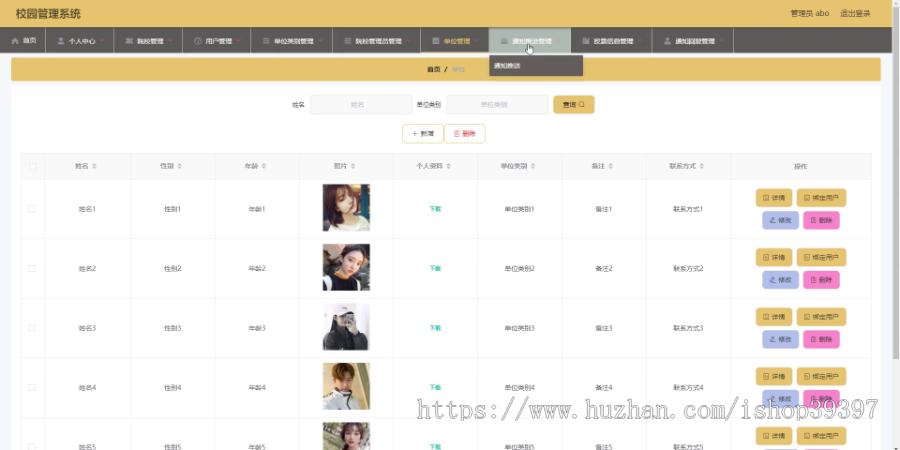Image resolution: width=900 pixels, height=450 pixels.
Task: Click the 用户管理 nav icon
Action: (198, 41)
